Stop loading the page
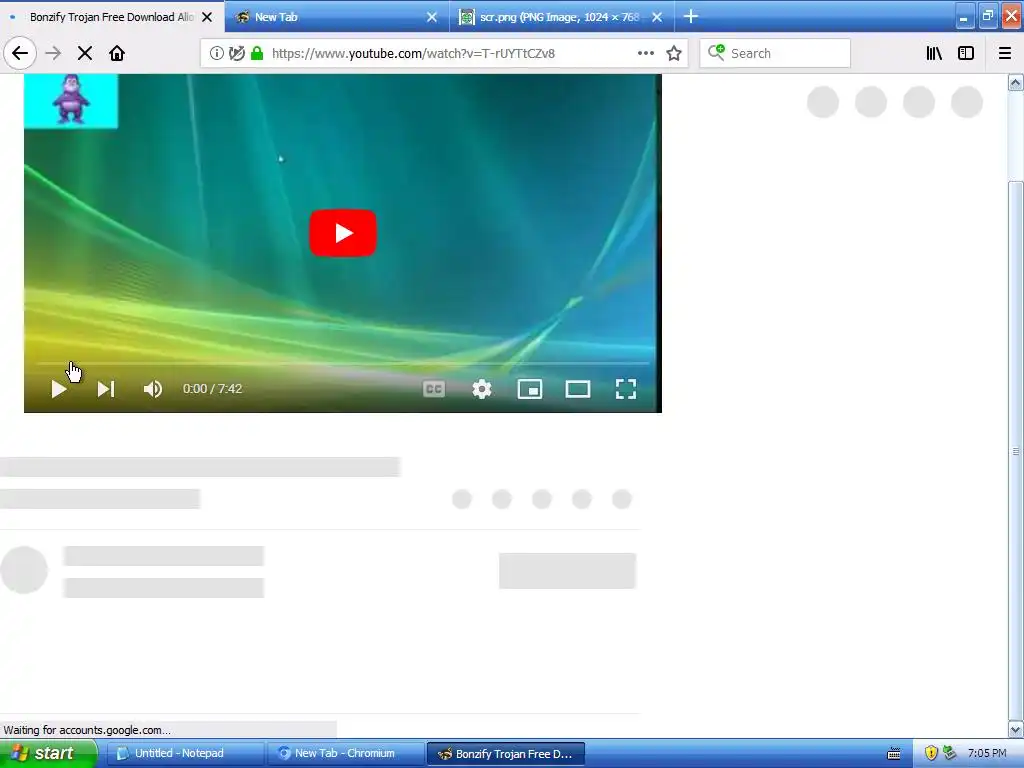Screen dimensions: 1024x768 point(85,53)
